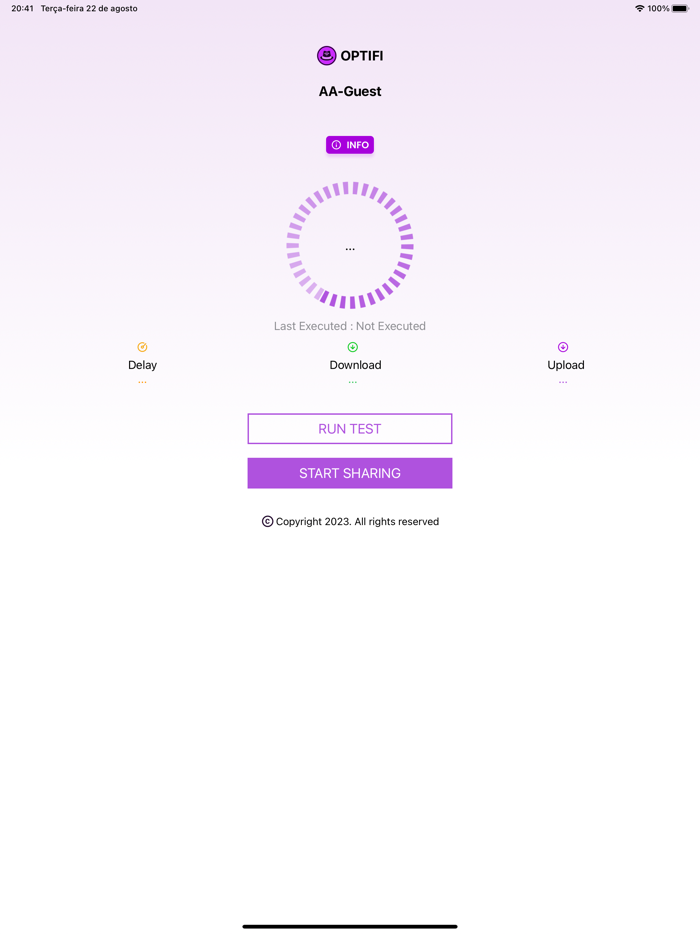Viewport: 700px width, 934px height.
Task: Select the Upload metric label
Action: (x=565, y=365)
